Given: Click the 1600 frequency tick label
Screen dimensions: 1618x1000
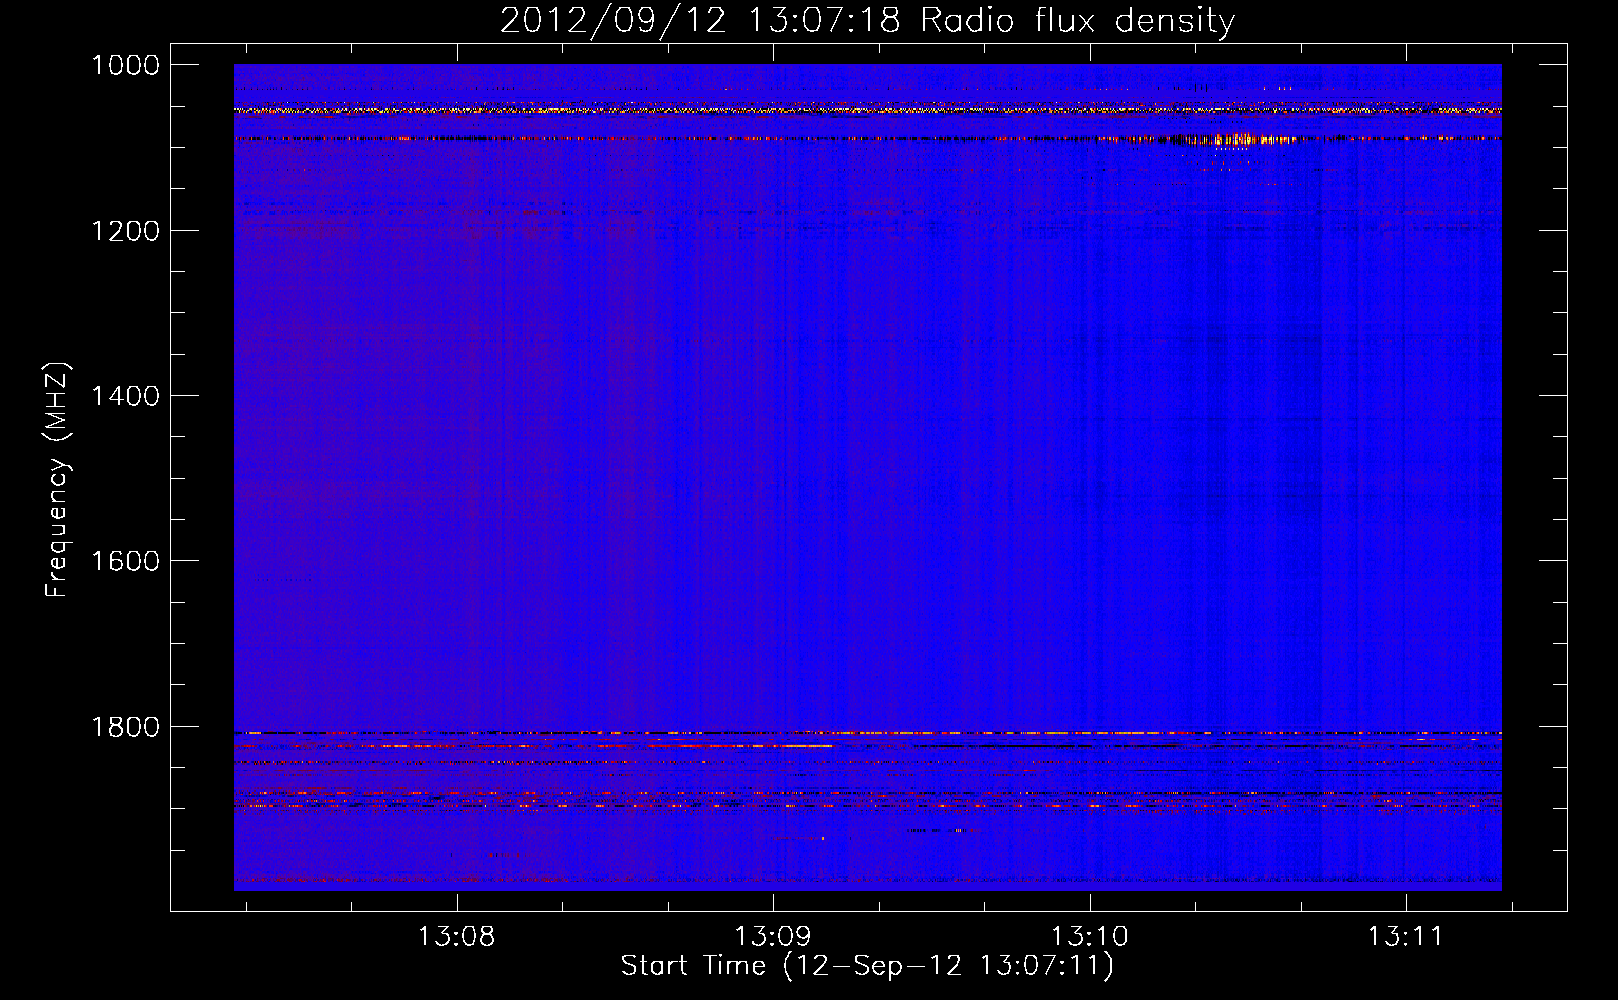Looking at the screenshot, I should pos(126,561).
